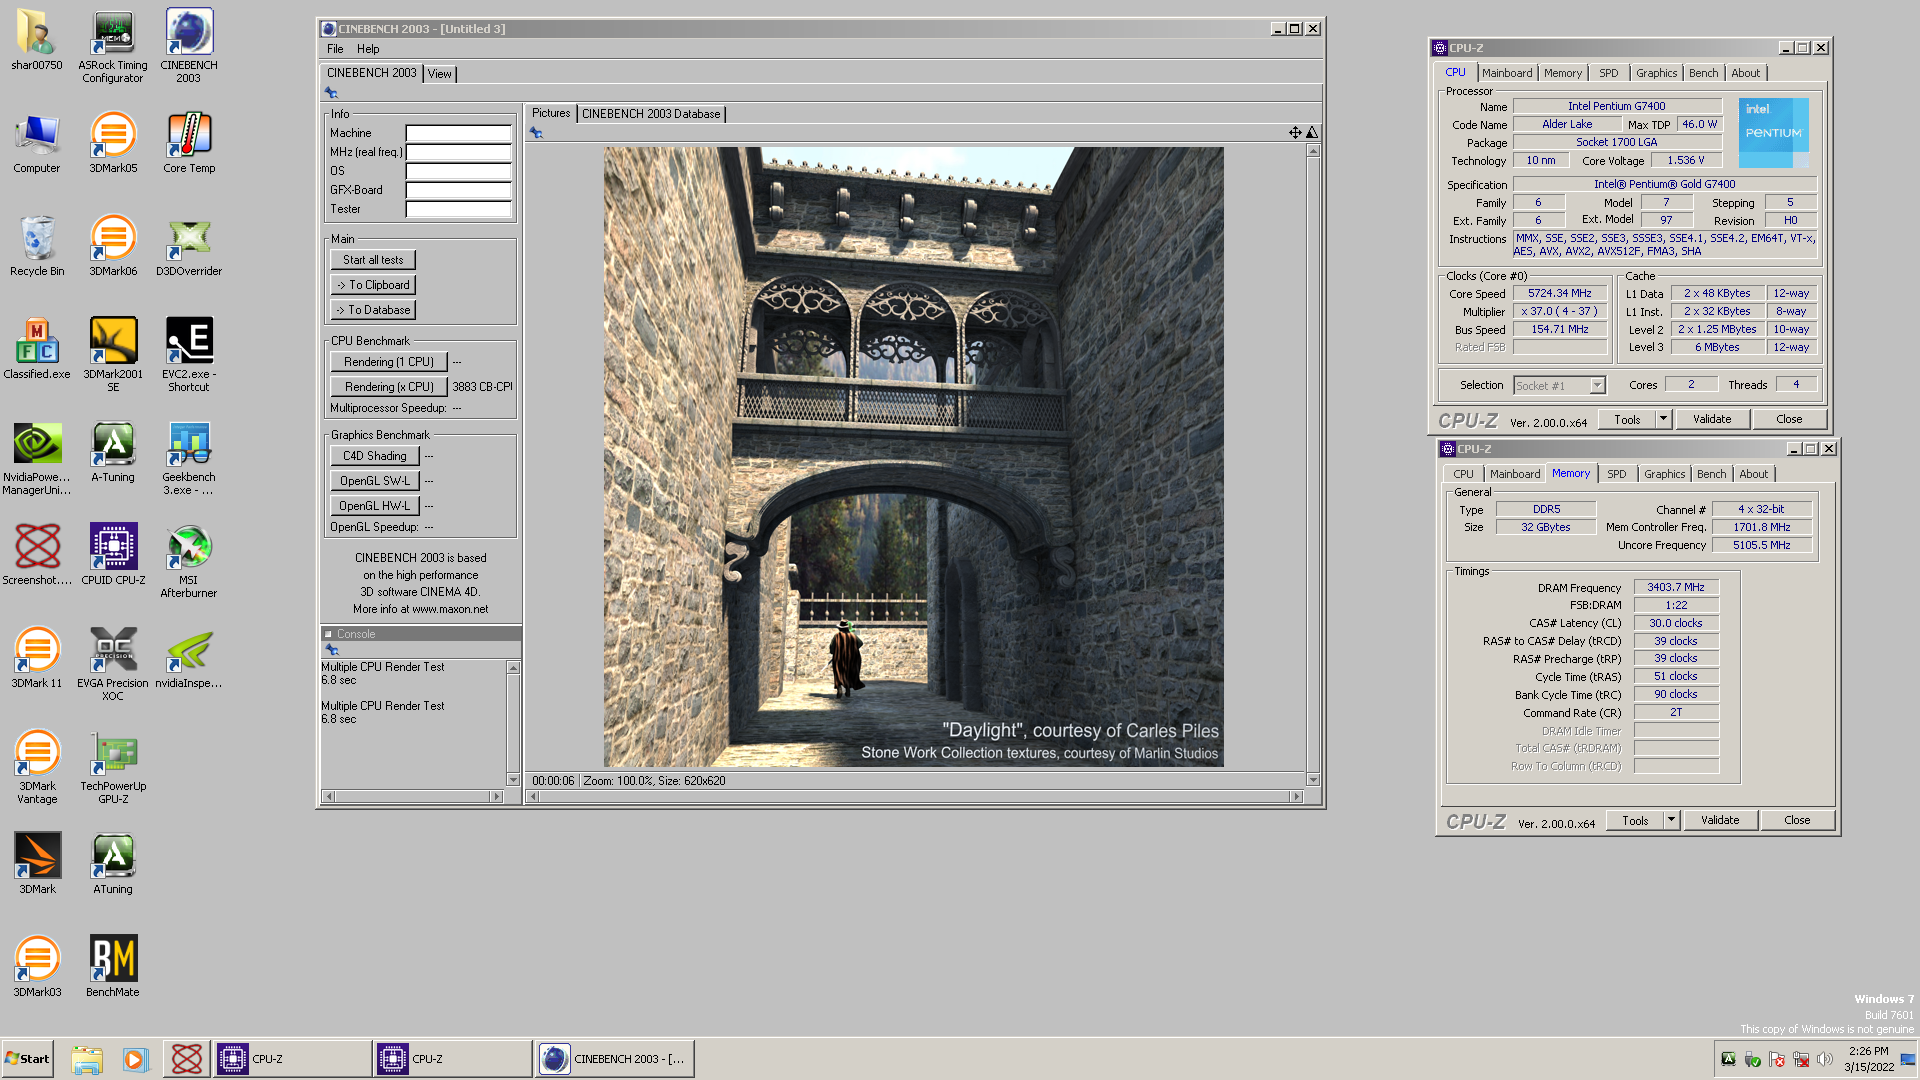The width and height of the screenshot is (1920, 1080).
Task: Open the Help menu in CINEBENCH
Action: (368, 49)
